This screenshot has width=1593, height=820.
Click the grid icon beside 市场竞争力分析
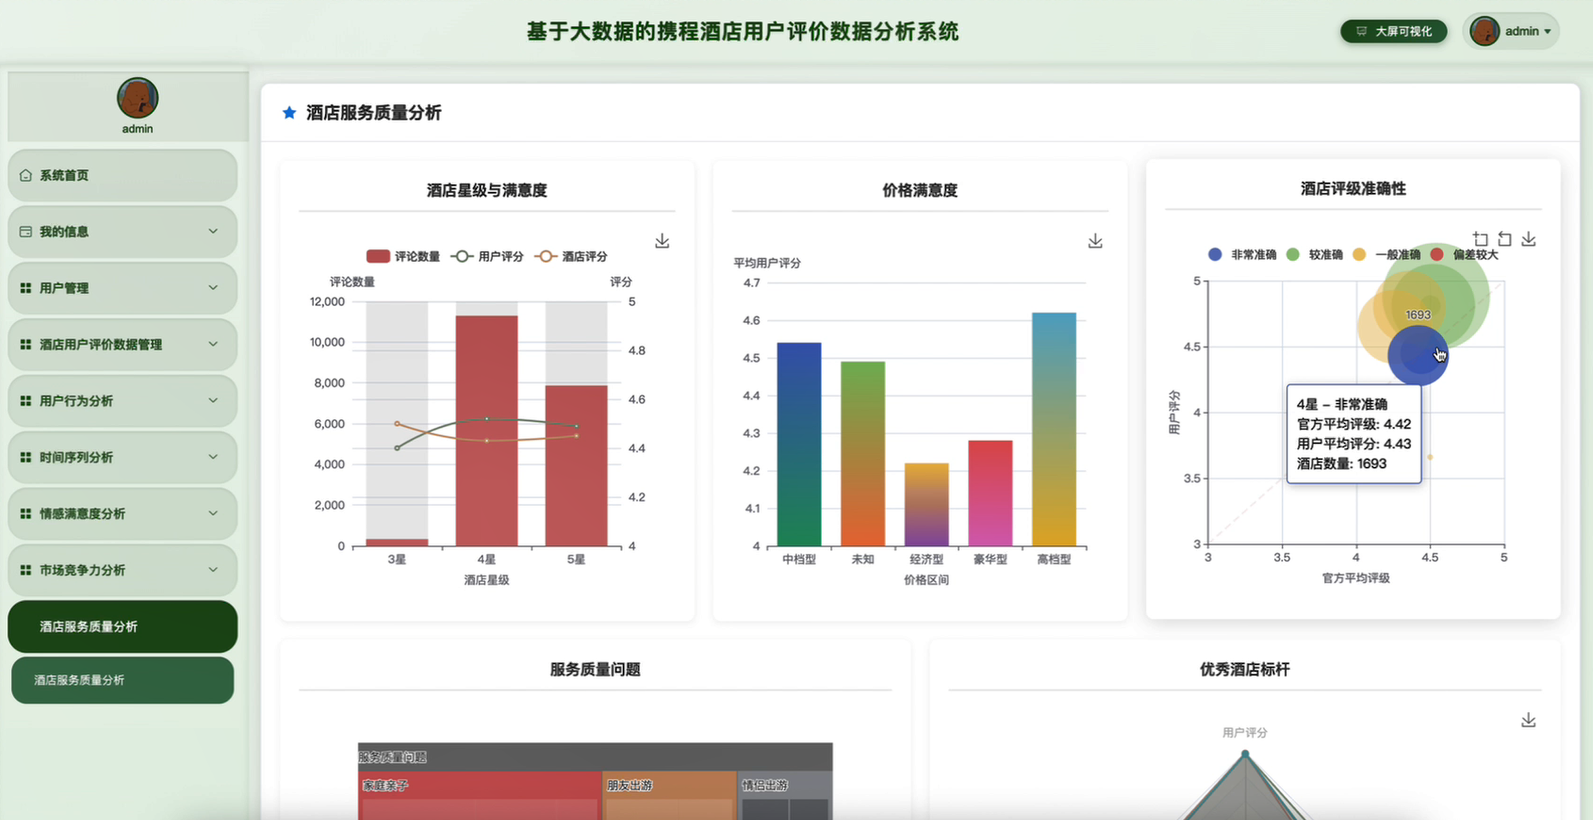[26, 570]
